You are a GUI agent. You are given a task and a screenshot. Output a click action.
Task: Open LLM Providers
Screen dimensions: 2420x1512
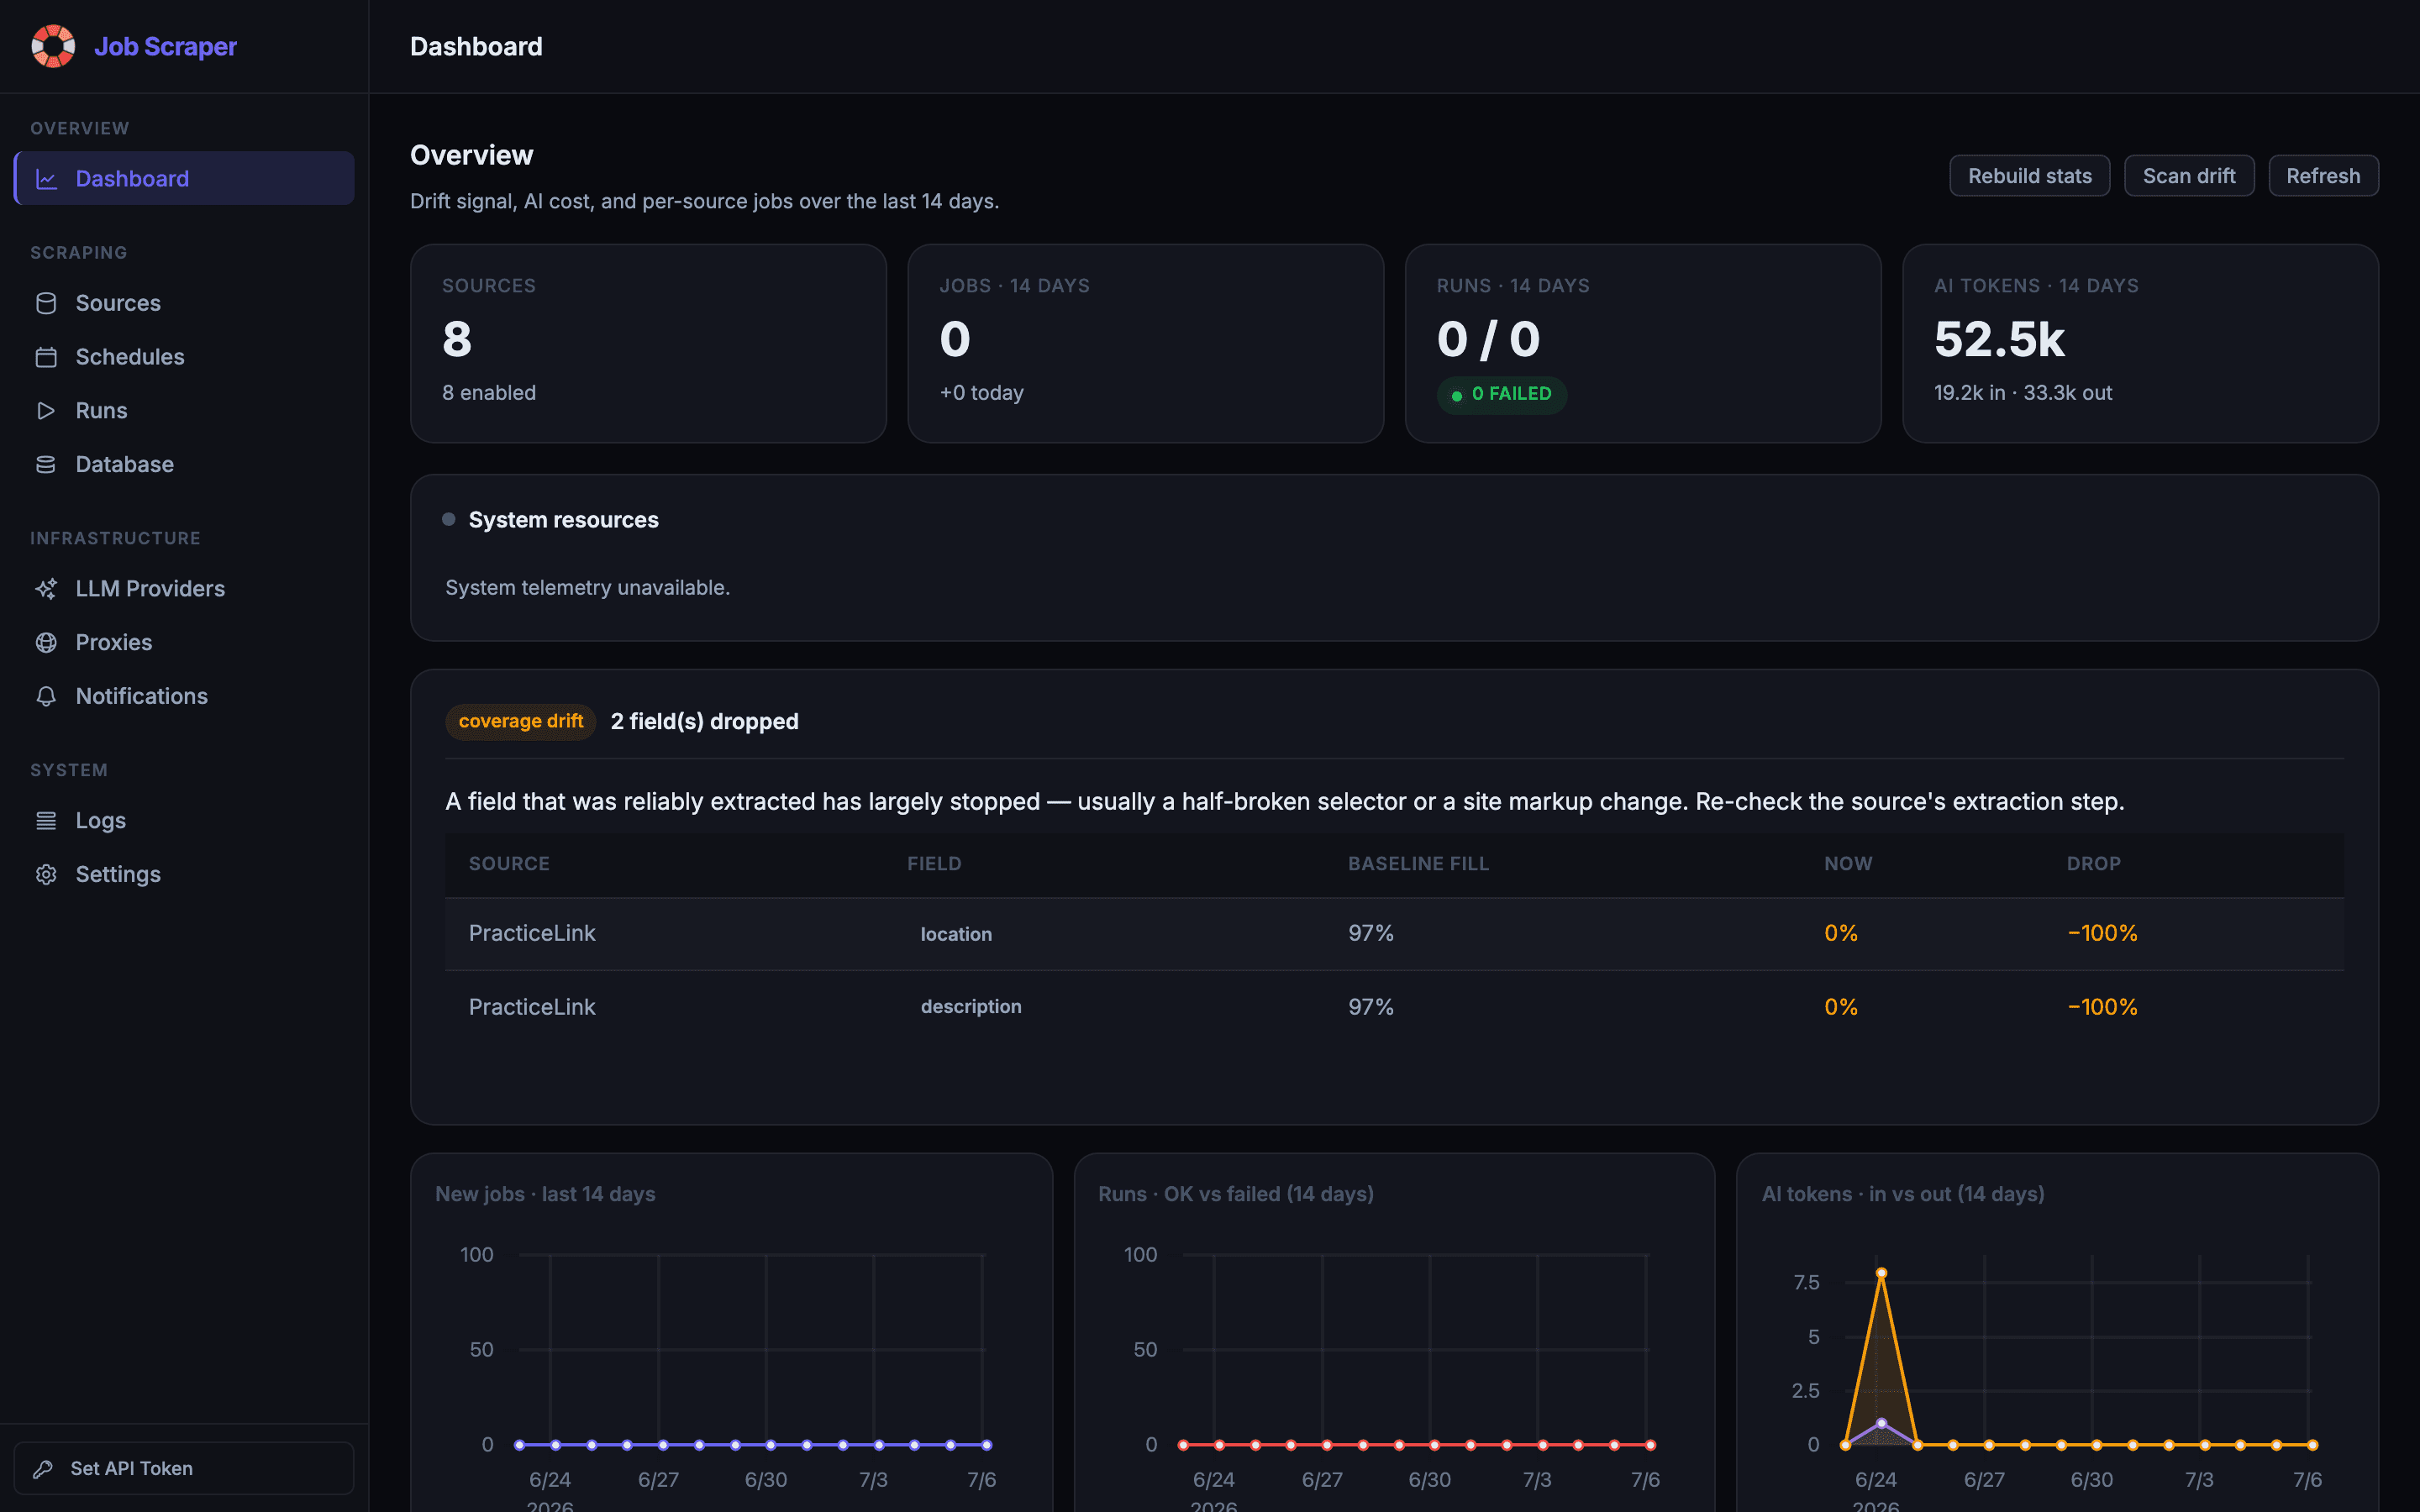(184, 589)
